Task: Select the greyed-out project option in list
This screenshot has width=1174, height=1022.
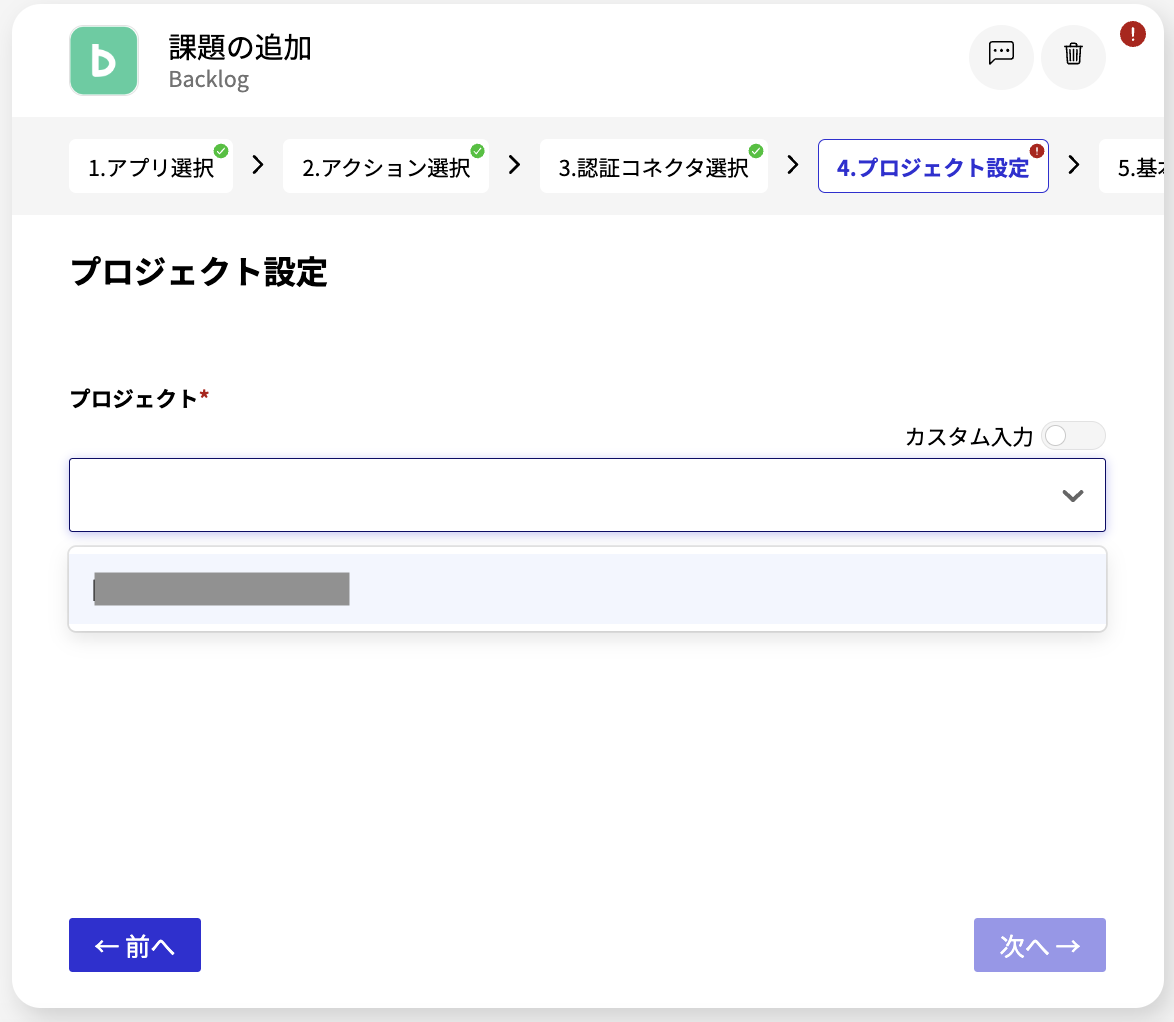Action: (588, 589)
